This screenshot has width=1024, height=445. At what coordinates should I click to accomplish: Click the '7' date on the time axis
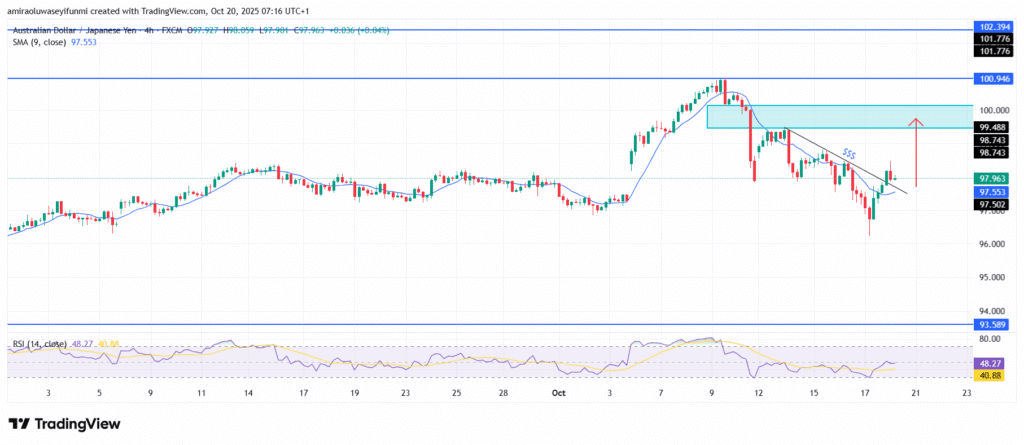(x=661, y=393)
